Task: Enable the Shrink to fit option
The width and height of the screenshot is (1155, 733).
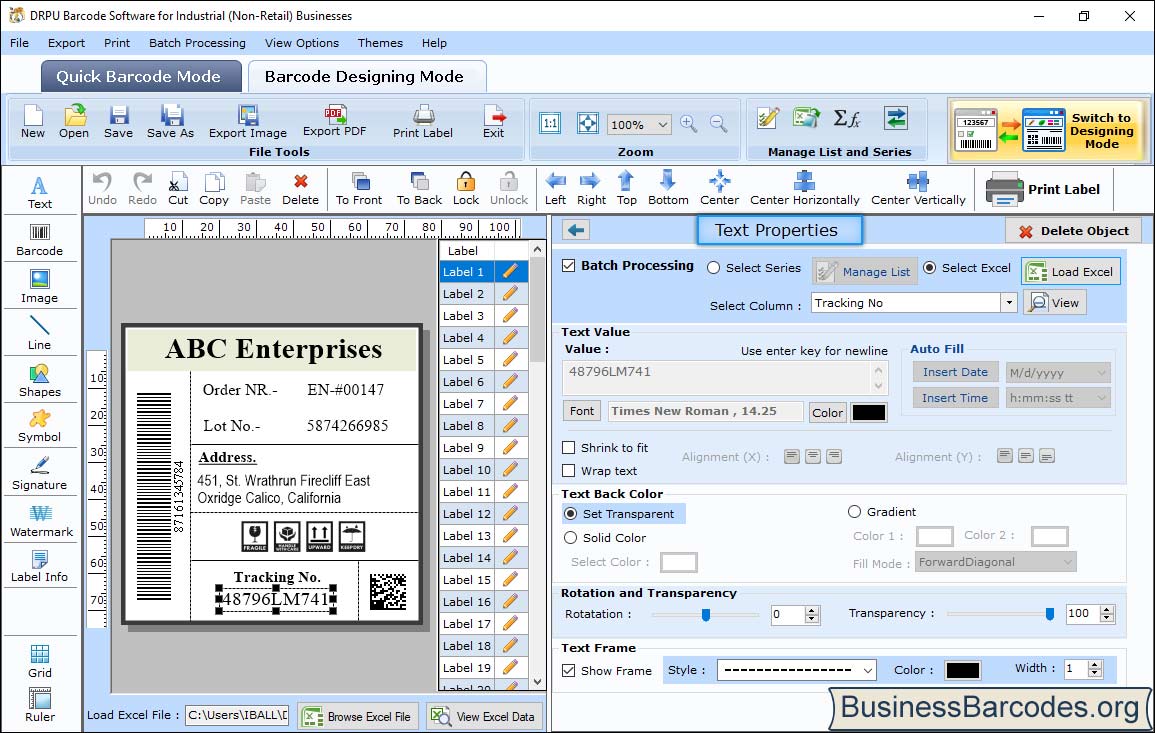Action: (x=569, y=448)
